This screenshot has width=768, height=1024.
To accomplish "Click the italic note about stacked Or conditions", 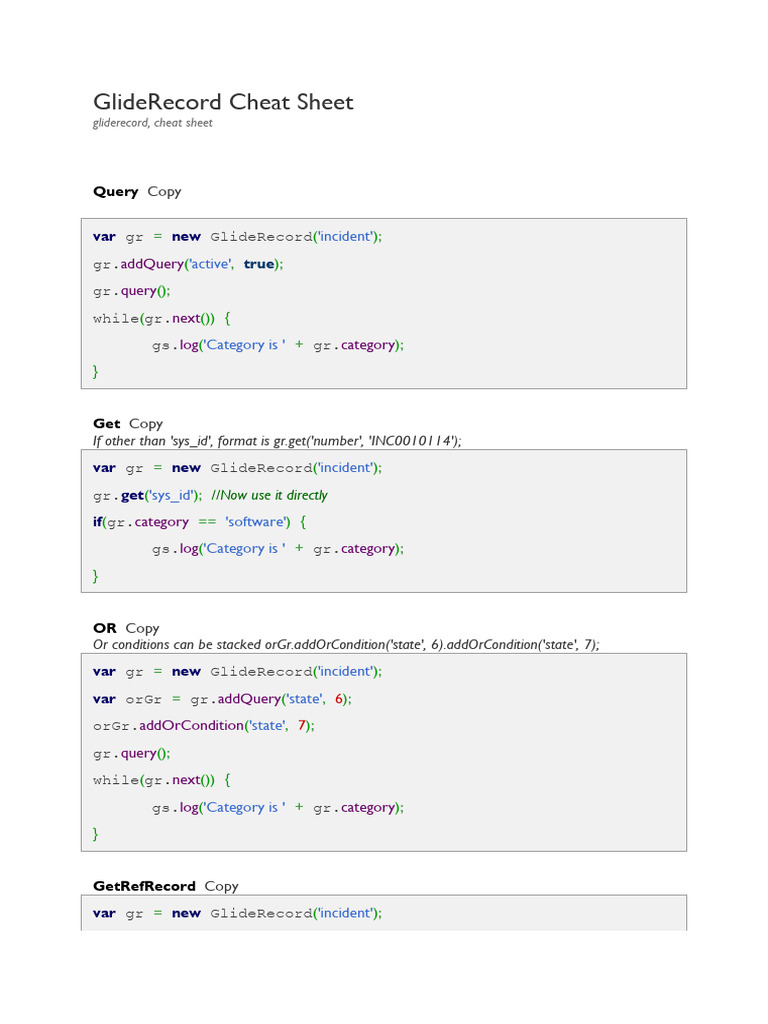I will pos(346,644).
